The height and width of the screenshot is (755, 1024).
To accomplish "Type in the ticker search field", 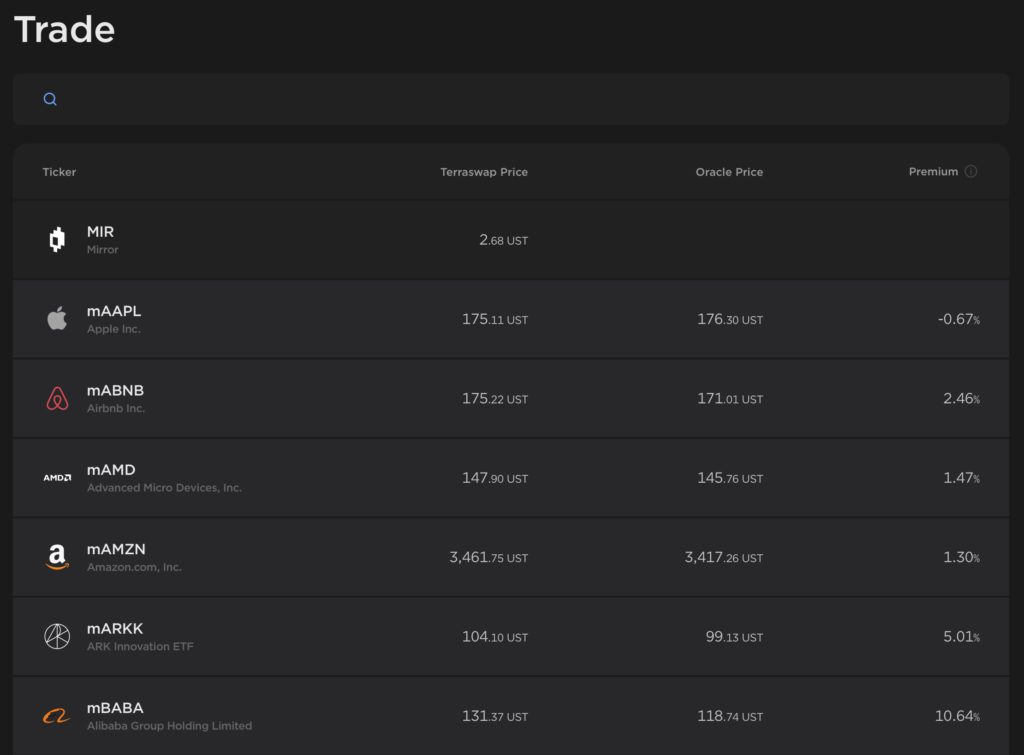I will 520,99.
